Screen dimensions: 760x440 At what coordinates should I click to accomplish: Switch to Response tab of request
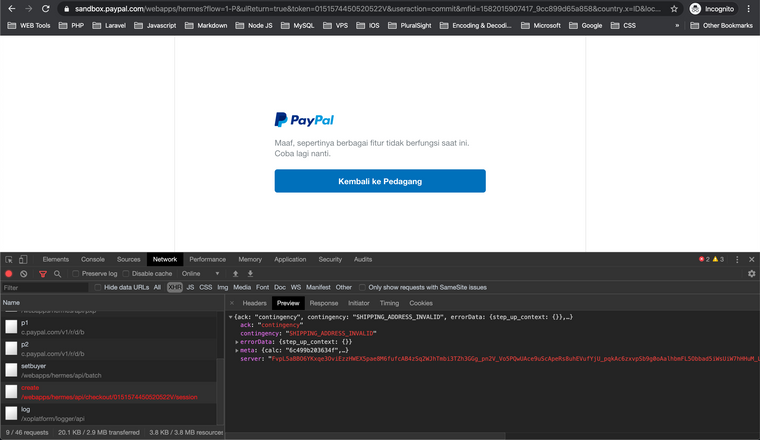324,303
